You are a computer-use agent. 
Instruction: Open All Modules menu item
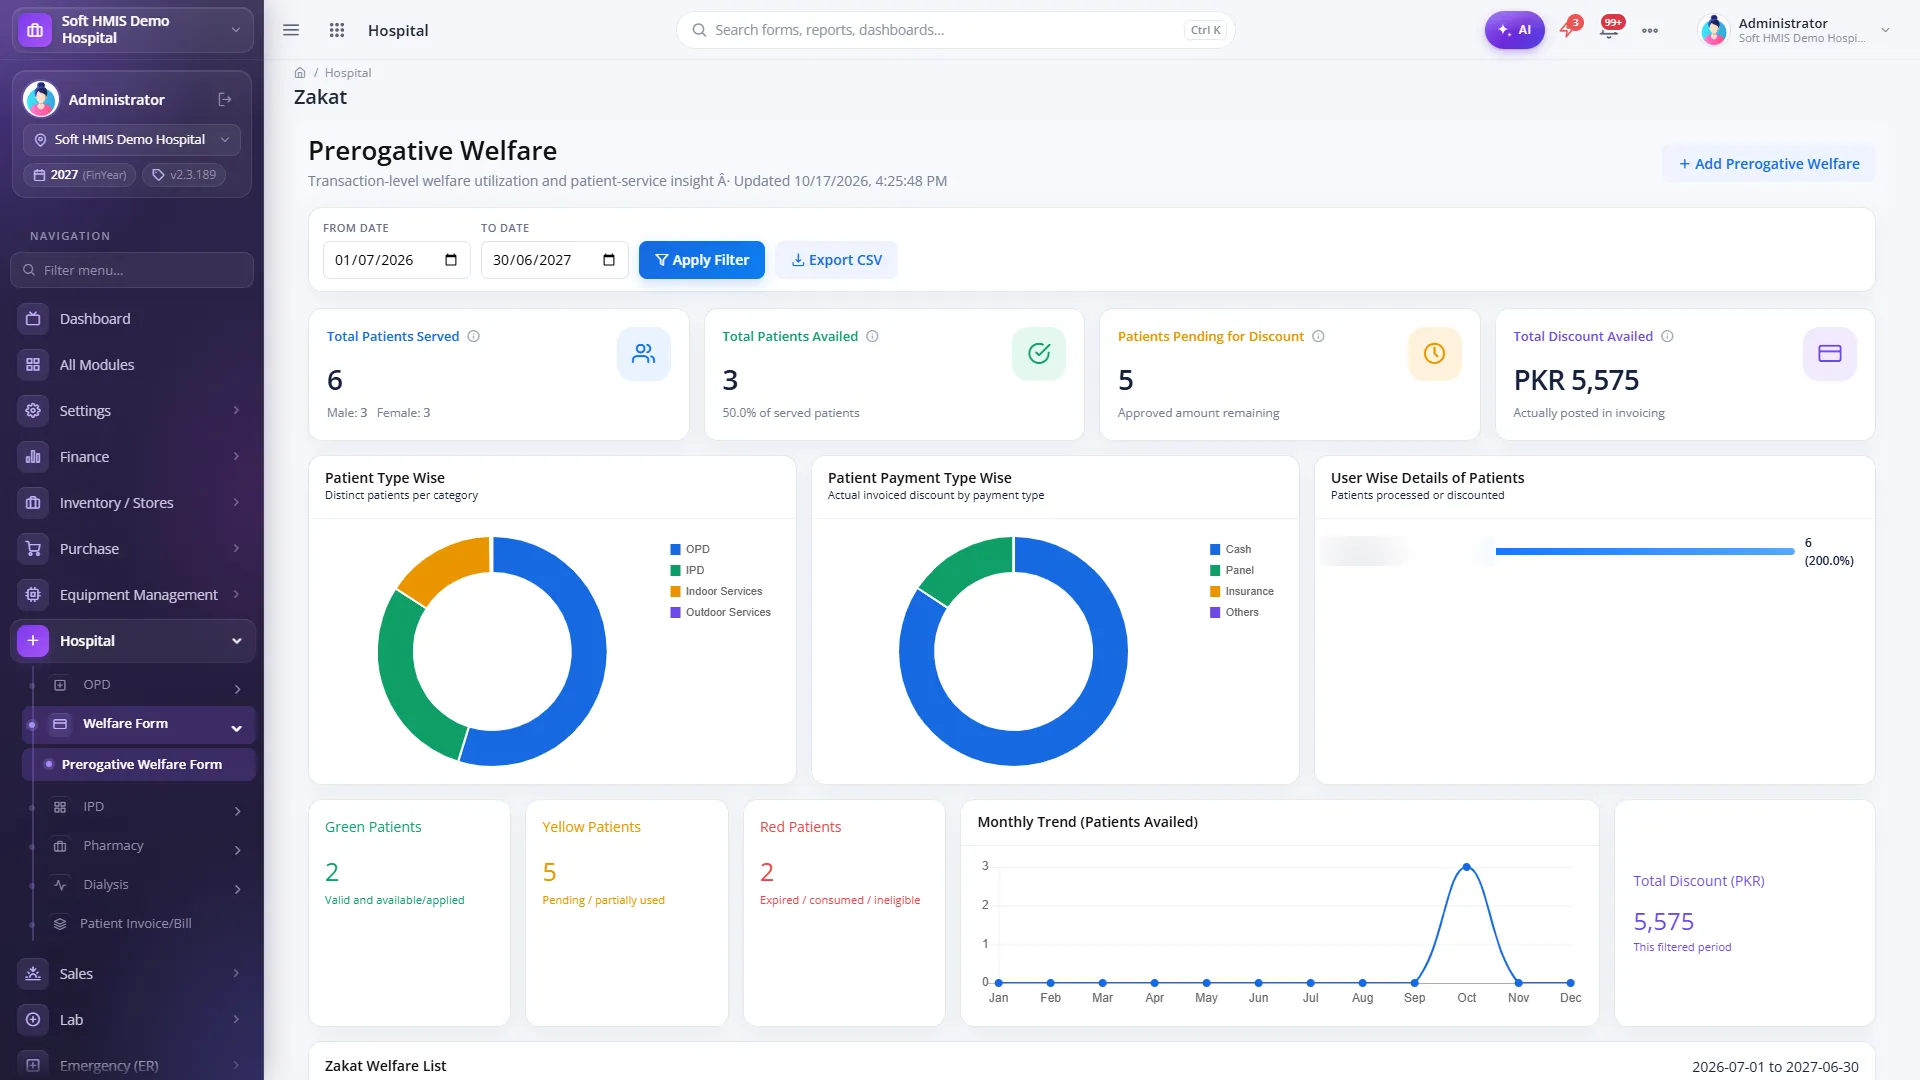pos(132,365)
